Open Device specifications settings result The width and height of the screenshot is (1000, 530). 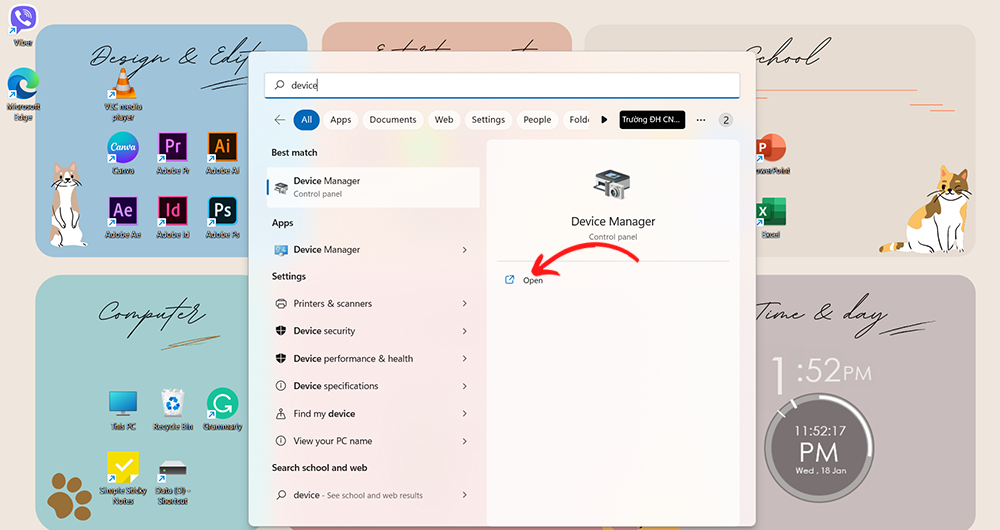(x=373, y=386)
